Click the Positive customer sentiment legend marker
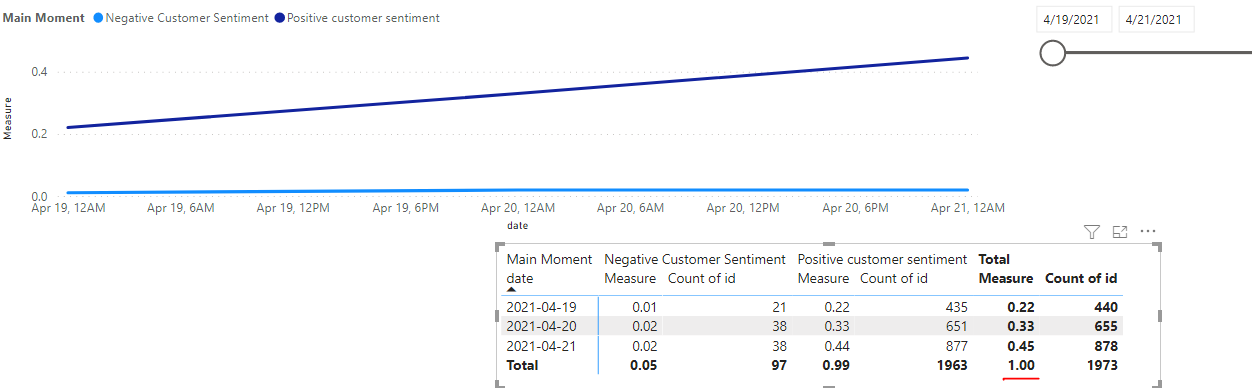 280,18
